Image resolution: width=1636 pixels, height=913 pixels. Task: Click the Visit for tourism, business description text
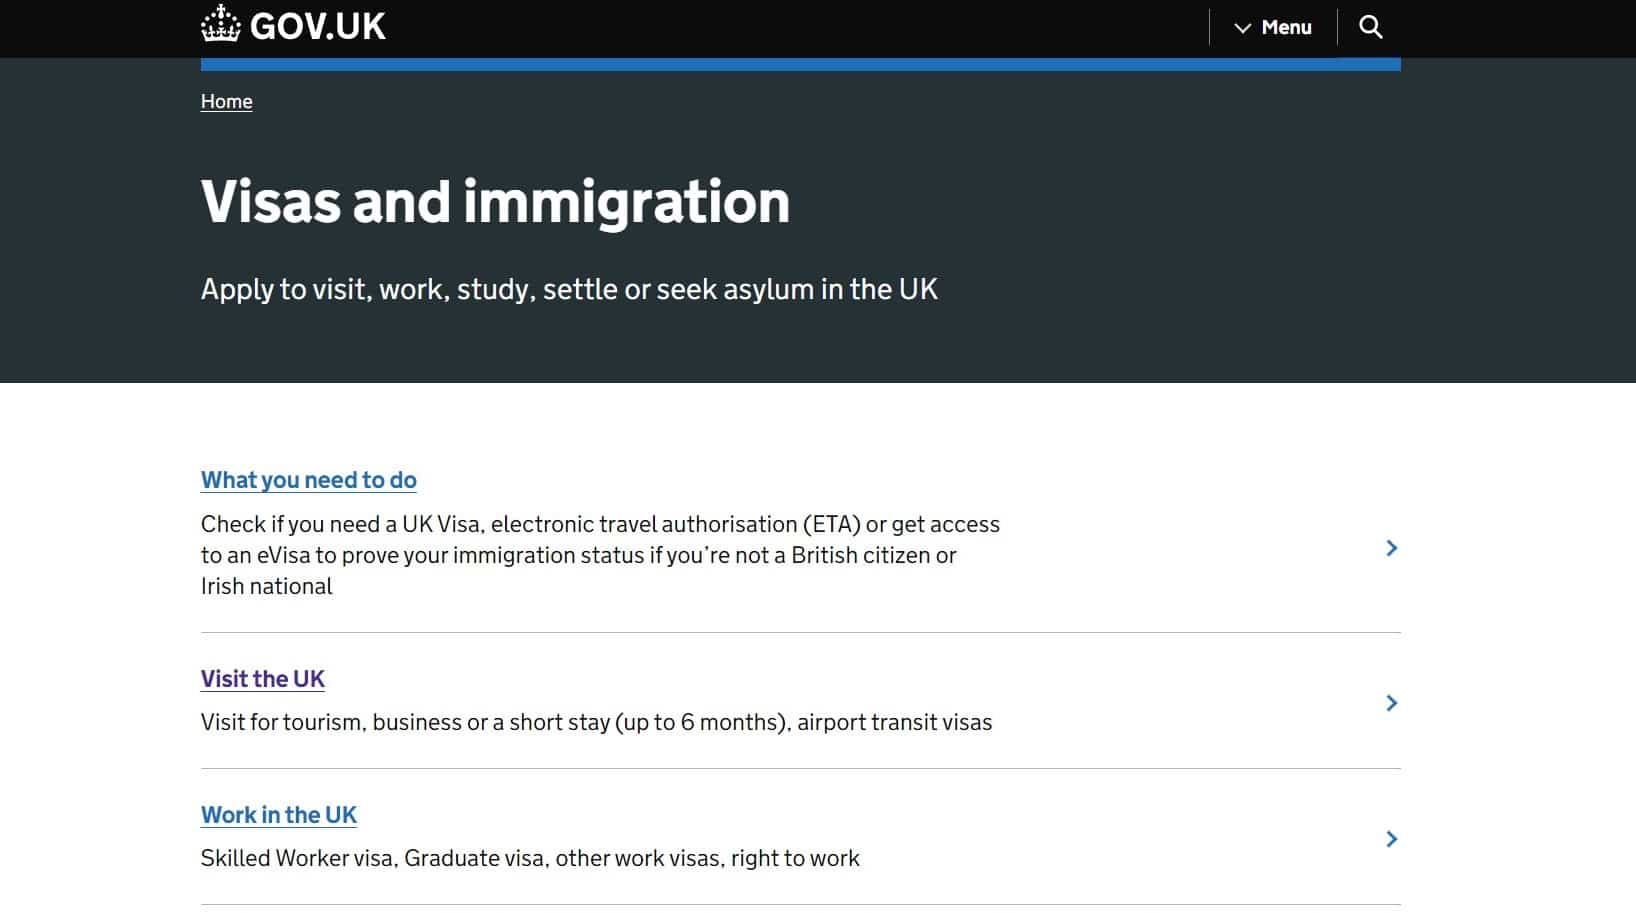point(596,722)
